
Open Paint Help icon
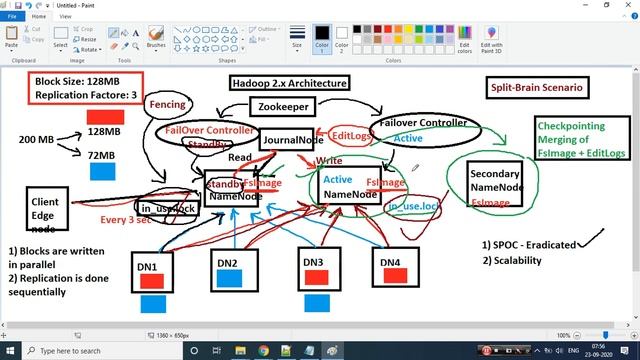click(634, 16)
